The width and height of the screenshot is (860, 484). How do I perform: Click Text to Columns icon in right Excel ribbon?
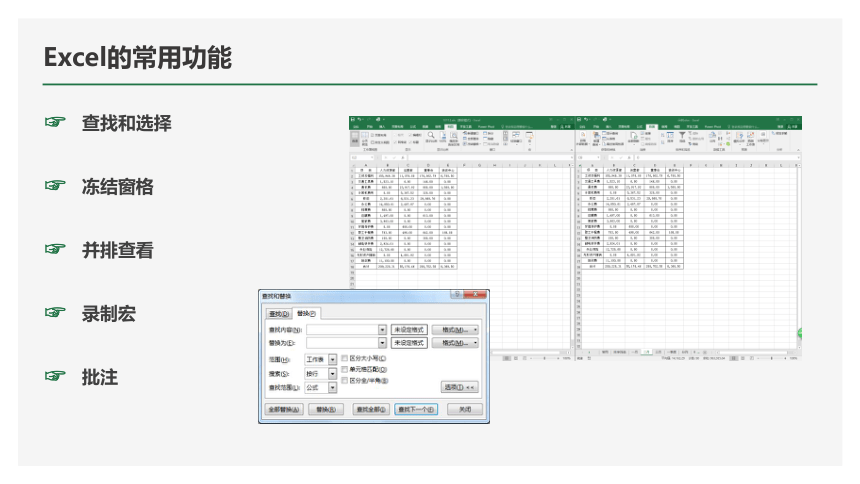point(712,136)
